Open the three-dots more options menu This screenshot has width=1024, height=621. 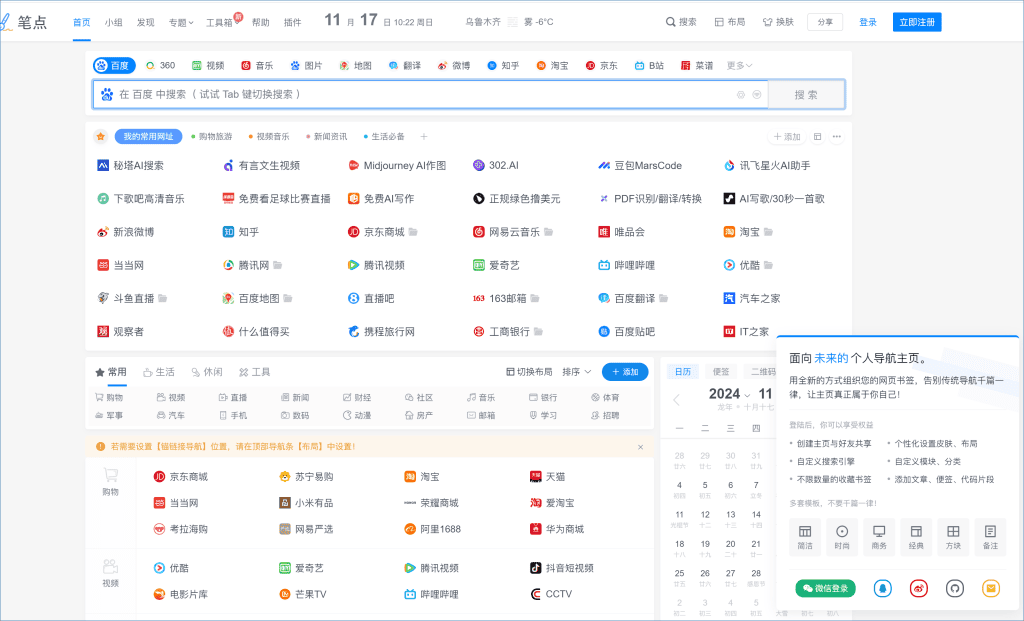click(837, 136)
